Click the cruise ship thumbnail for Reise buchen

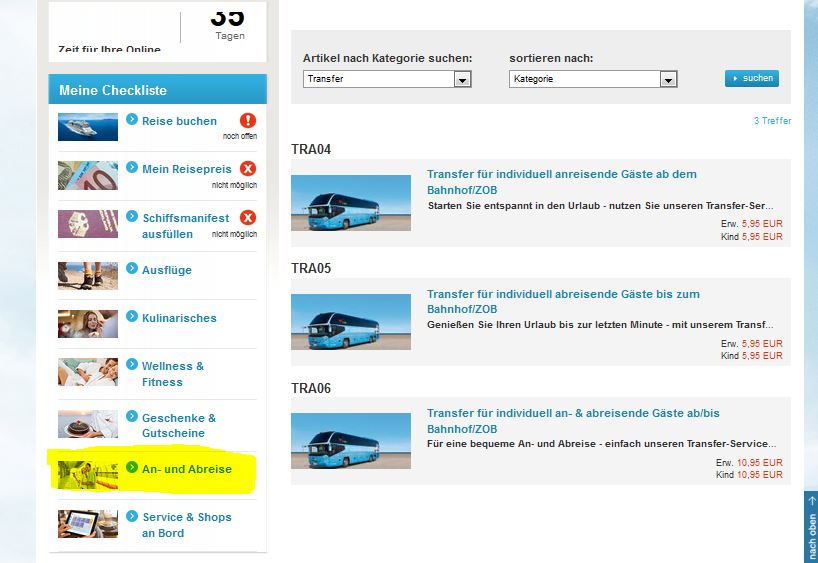point(88,127)
